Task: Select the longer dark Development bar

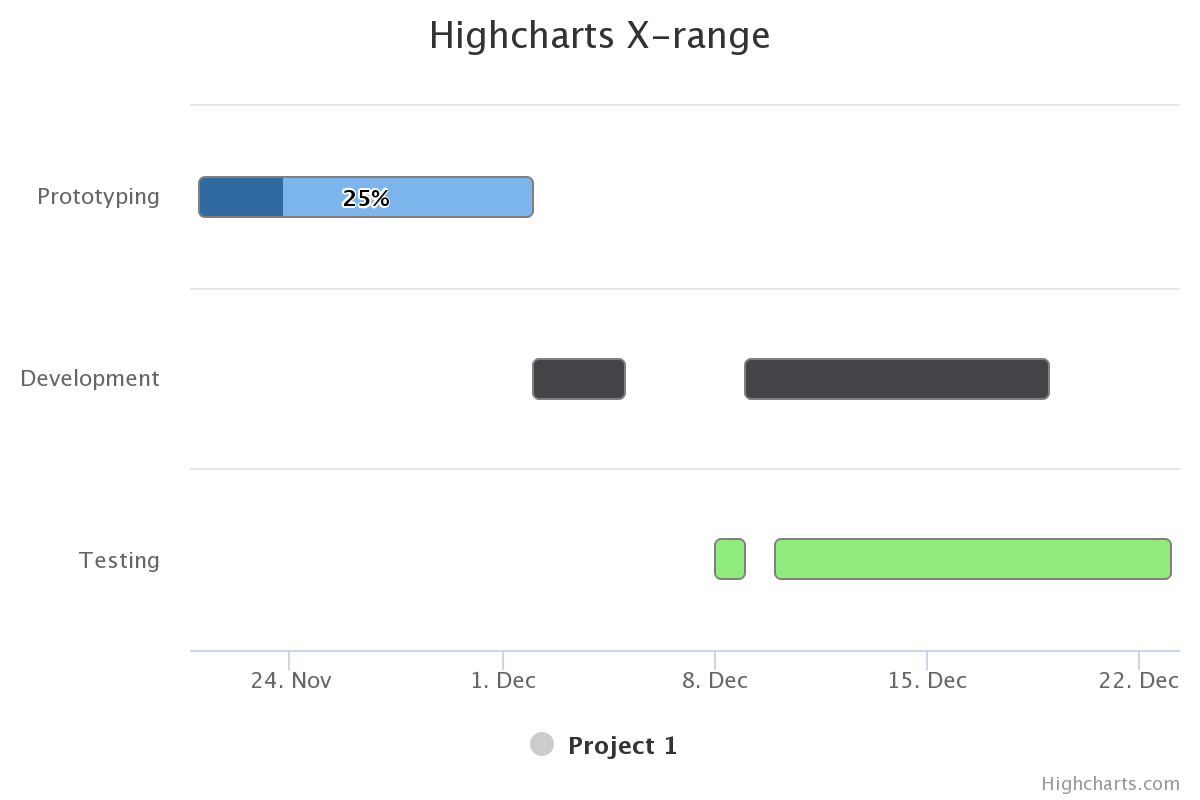Action: point(897,379)
